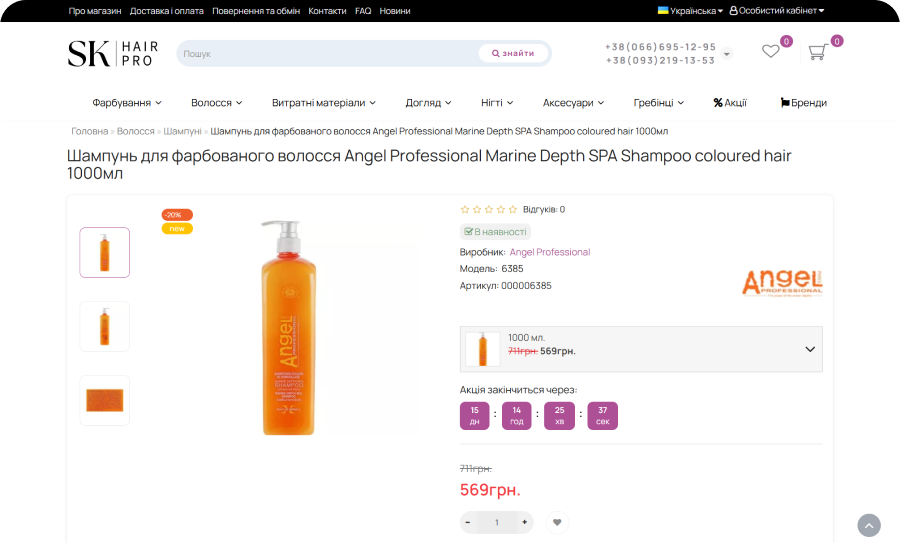Expand the Витратні матеріали menu

coord(324,103)
